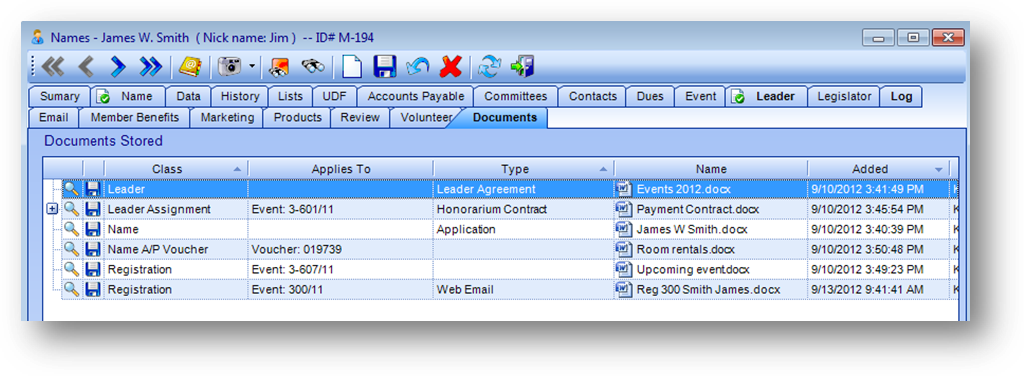
Task: Switch to the Marketing tab
Action: pos(227,118)
